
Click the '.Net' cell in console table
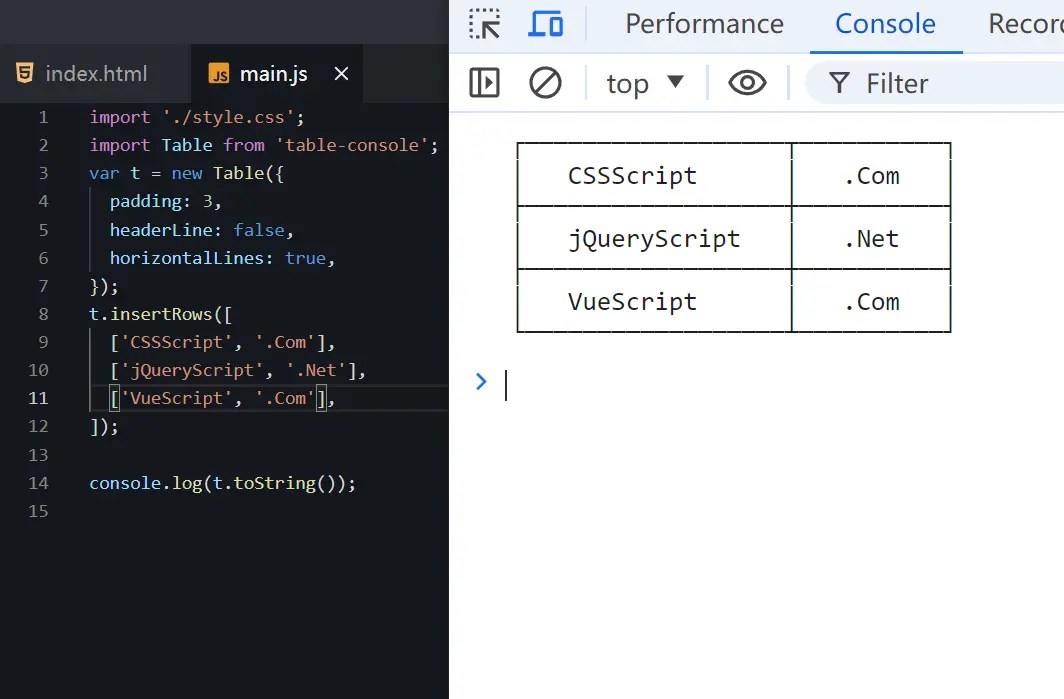tap(871, 239)
